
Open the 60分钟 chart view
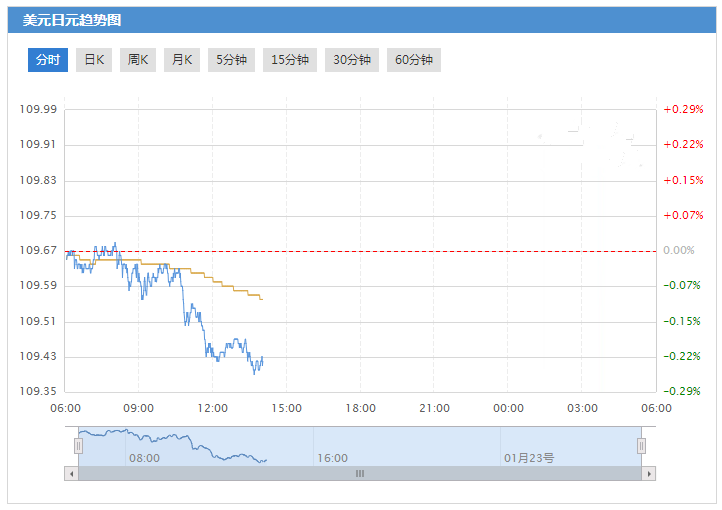coord(414,60)
